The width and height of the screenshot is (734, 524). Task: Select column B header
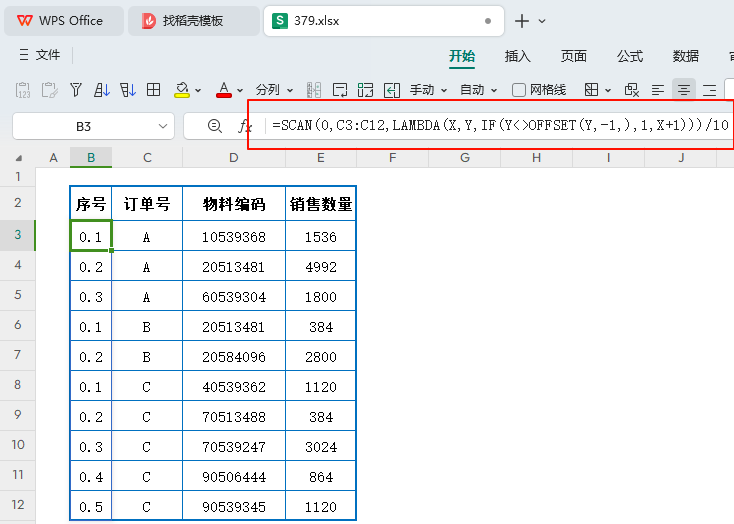click(x=91, y=158)
